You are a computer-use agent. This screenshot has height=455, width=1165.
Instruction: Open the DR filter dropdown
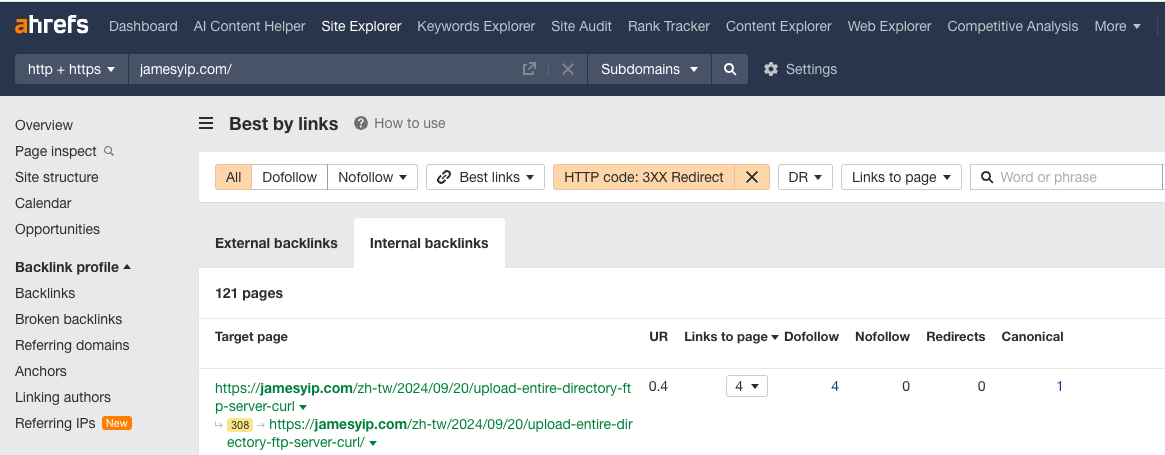[x=805, y=177]
